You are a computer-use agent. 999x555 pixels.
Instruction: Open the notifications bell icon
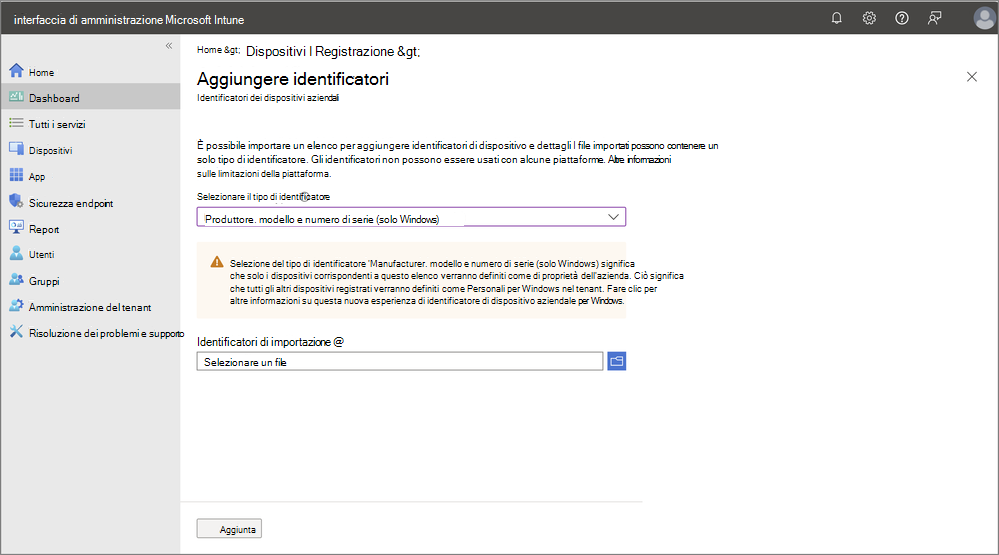(x=837, y=18)
